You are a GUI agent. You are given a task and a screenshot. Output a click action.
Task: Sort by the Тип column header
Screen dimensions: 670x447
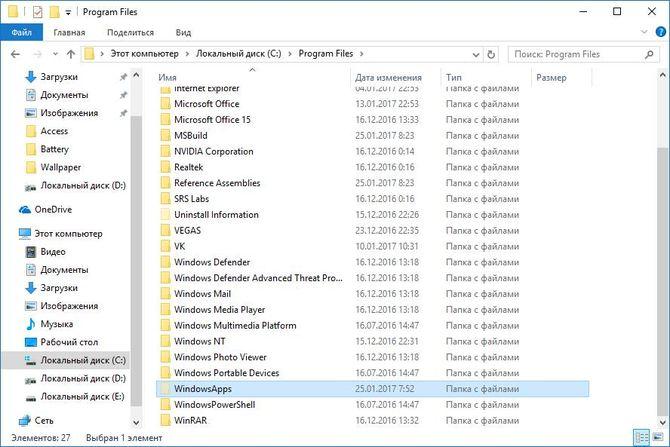click(x=453, y=78)
